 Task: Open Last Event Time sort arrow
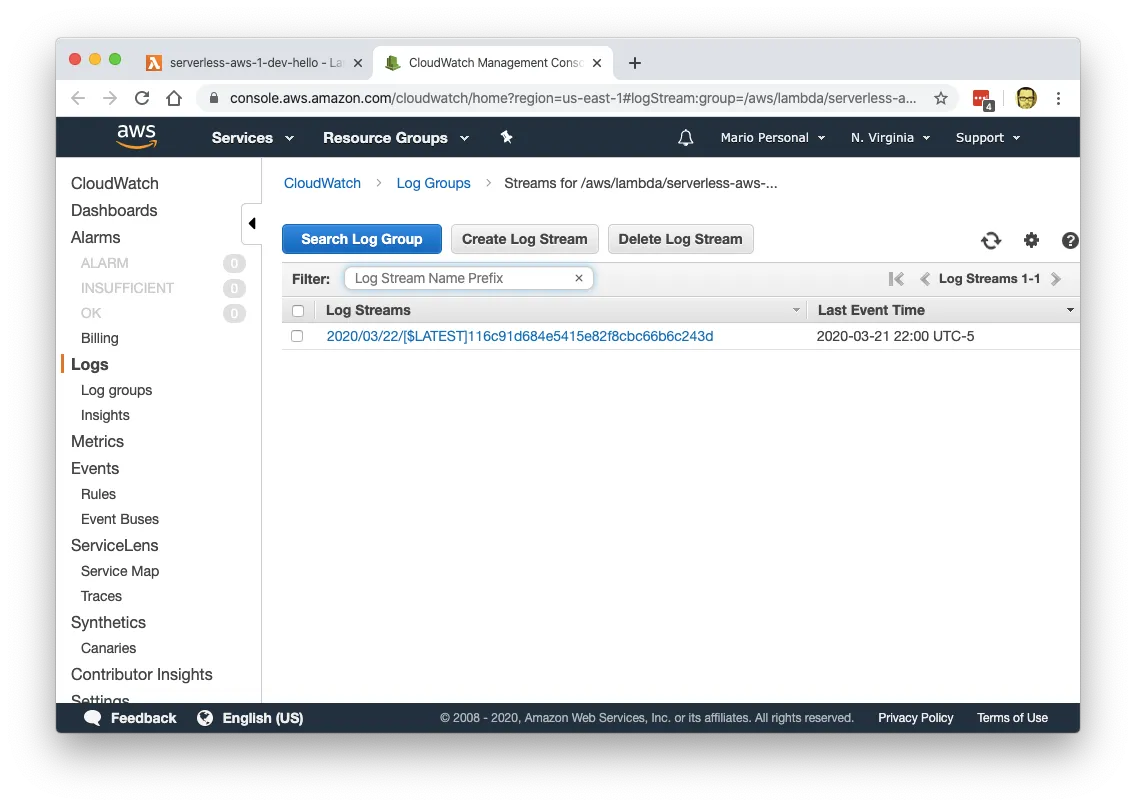pos(1070,310)
